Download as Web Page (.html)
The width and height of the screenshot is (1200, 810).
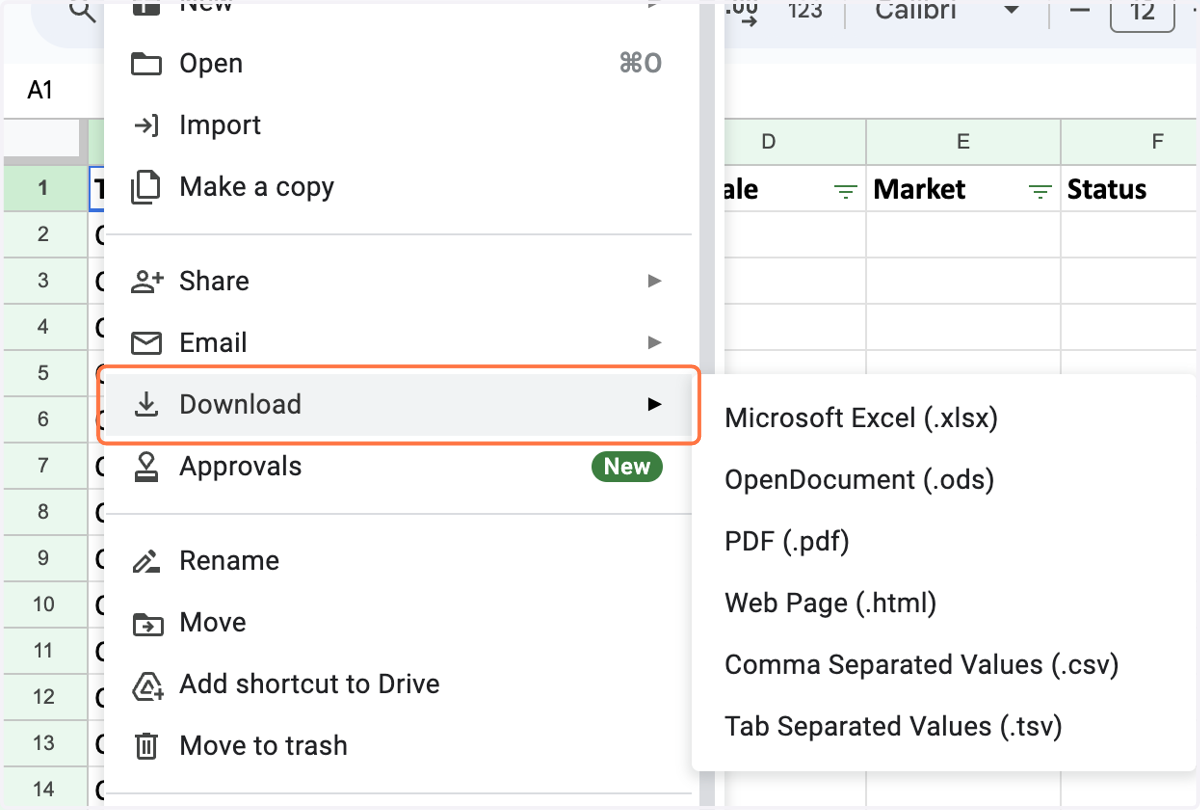[x=944, y=604]
